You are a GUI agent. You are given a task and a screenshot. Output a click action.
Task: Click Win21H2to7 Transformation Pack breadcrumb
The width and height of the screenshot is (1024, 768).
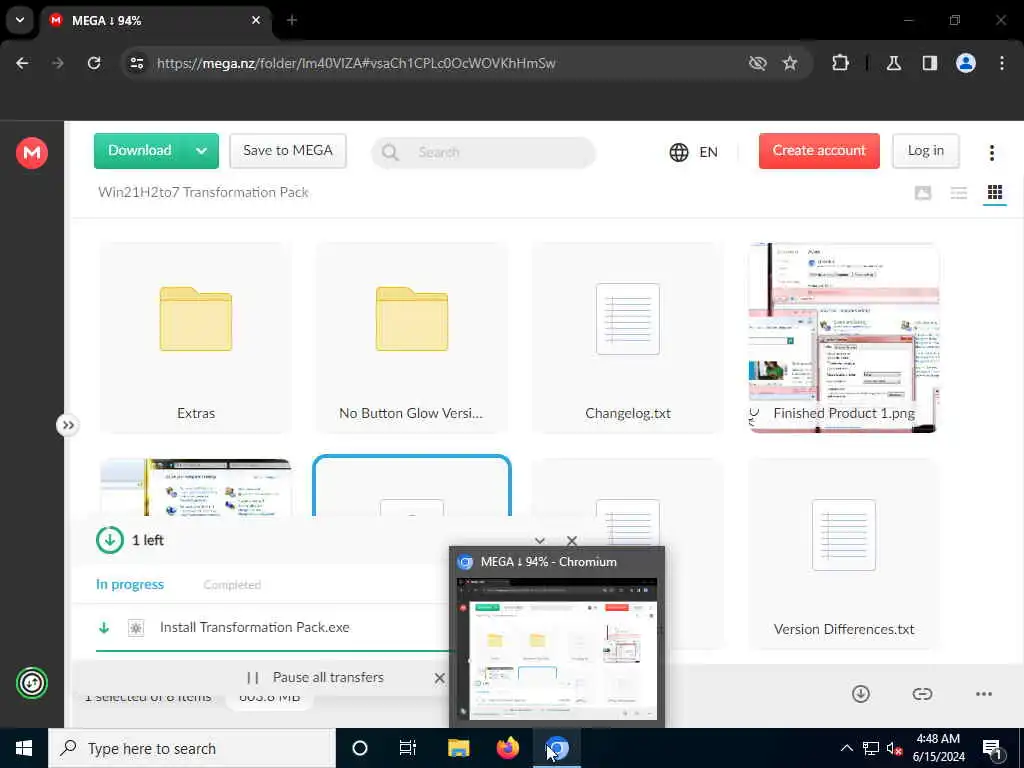tap(203, 192)
